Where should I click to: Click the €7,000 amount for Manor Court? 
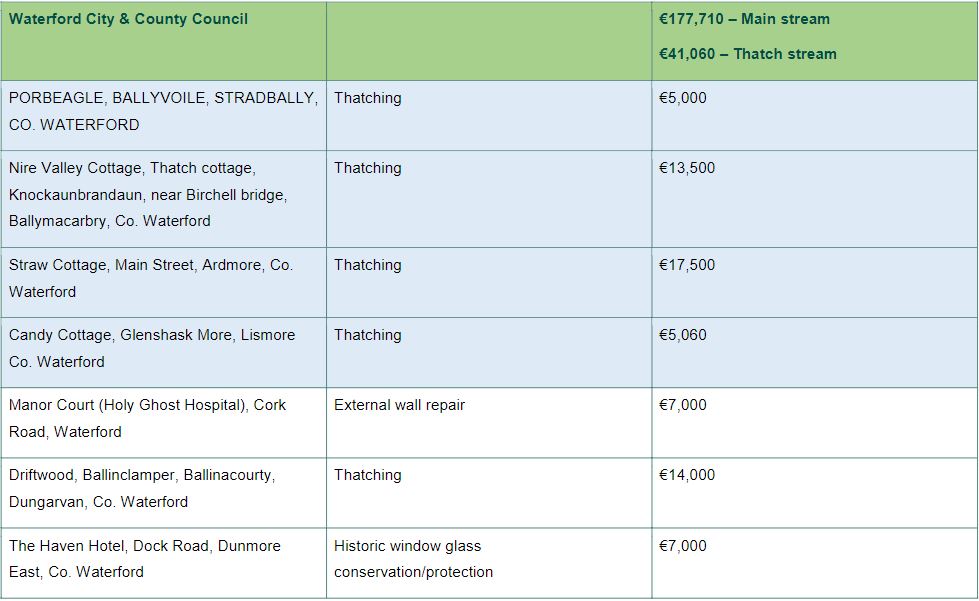pos(682,405)
